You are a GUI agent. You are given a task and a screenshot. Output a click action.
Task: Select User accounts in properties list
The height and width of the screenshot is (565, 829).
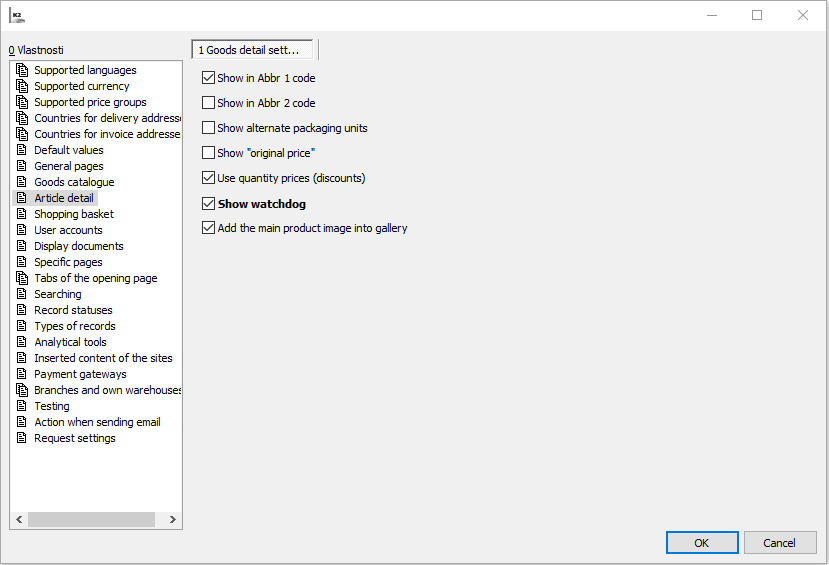coord(68,230)
